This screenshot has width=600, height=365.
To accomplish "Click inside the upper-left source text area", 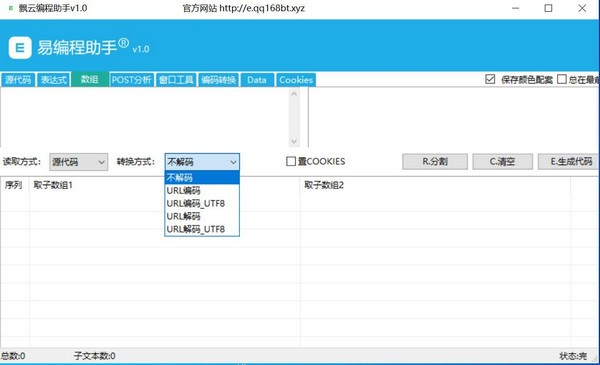I will pyautogui.click(x=145, y=117).
